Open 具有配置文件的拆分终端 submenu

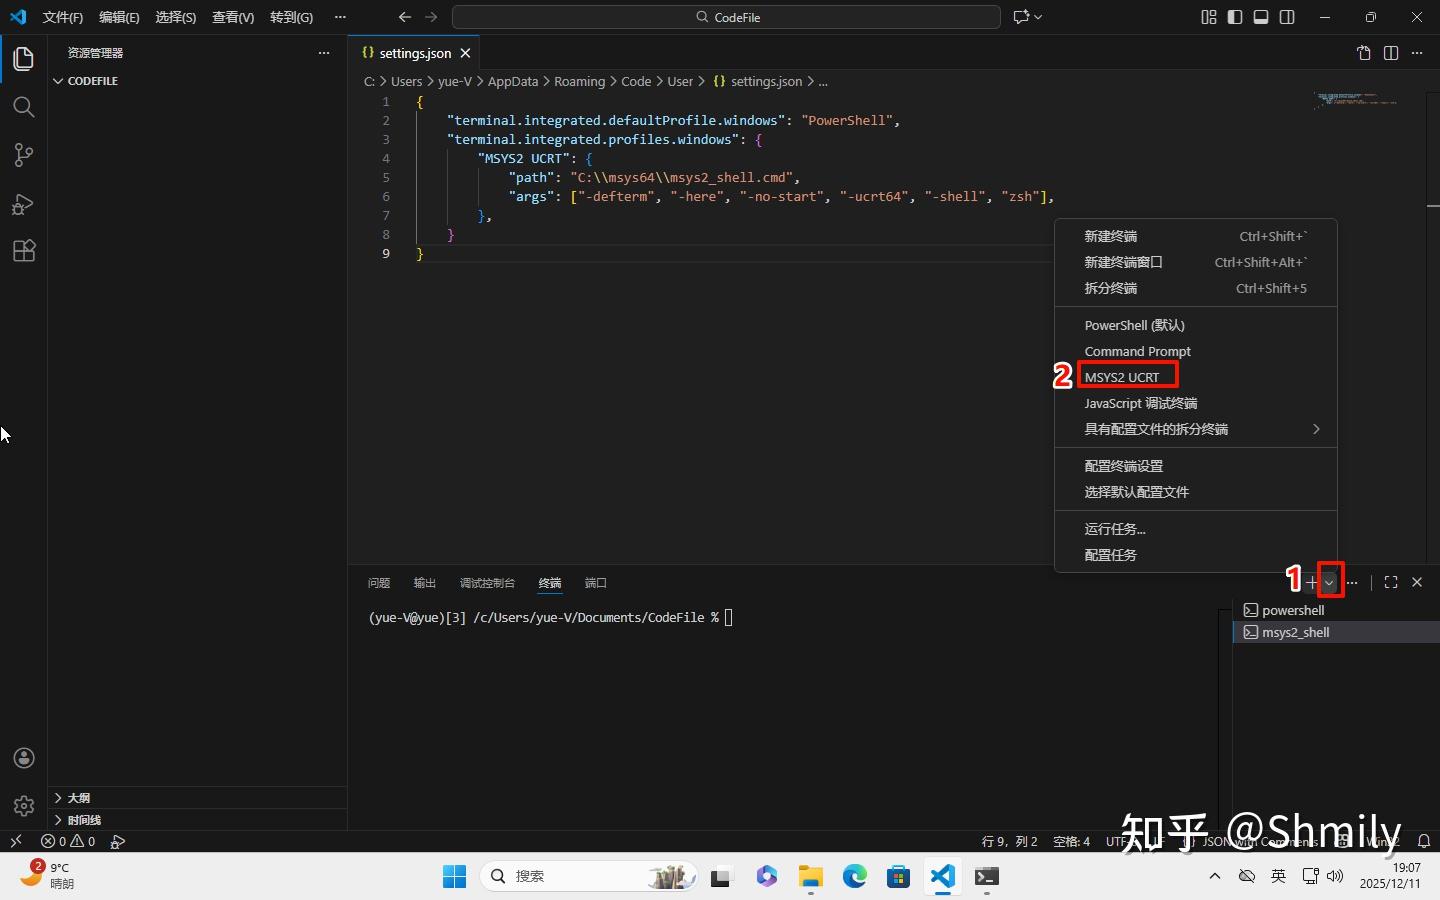(x=1196, y=429)
